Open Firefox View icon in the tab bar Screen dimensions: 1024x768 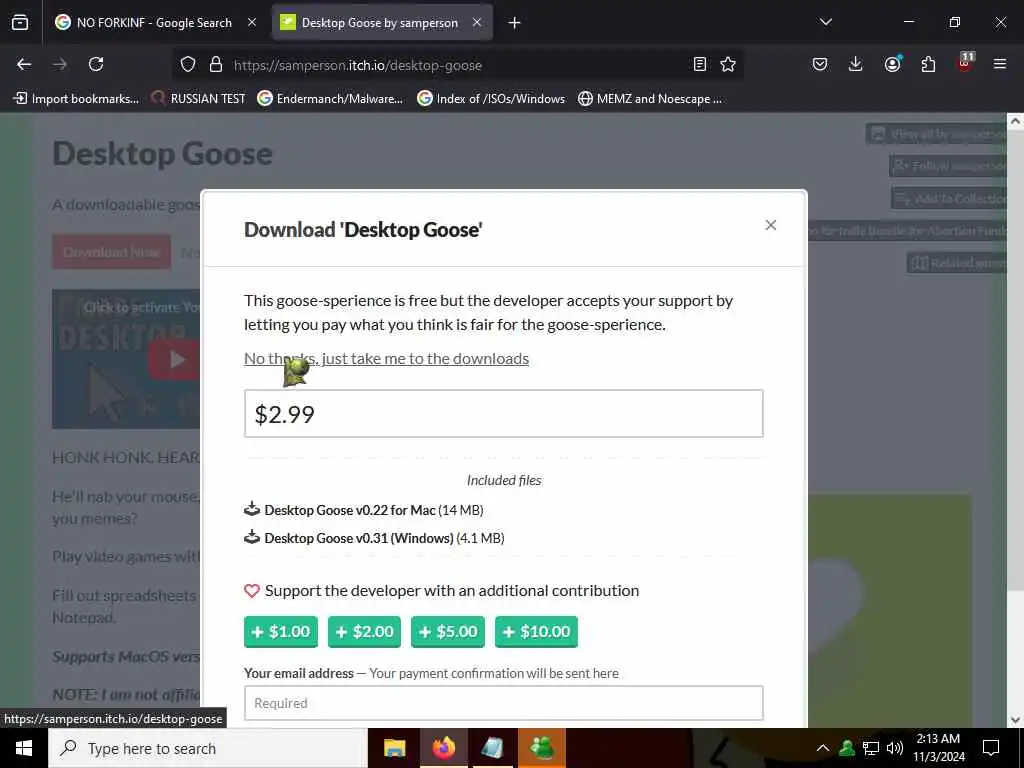pos(20,22)
